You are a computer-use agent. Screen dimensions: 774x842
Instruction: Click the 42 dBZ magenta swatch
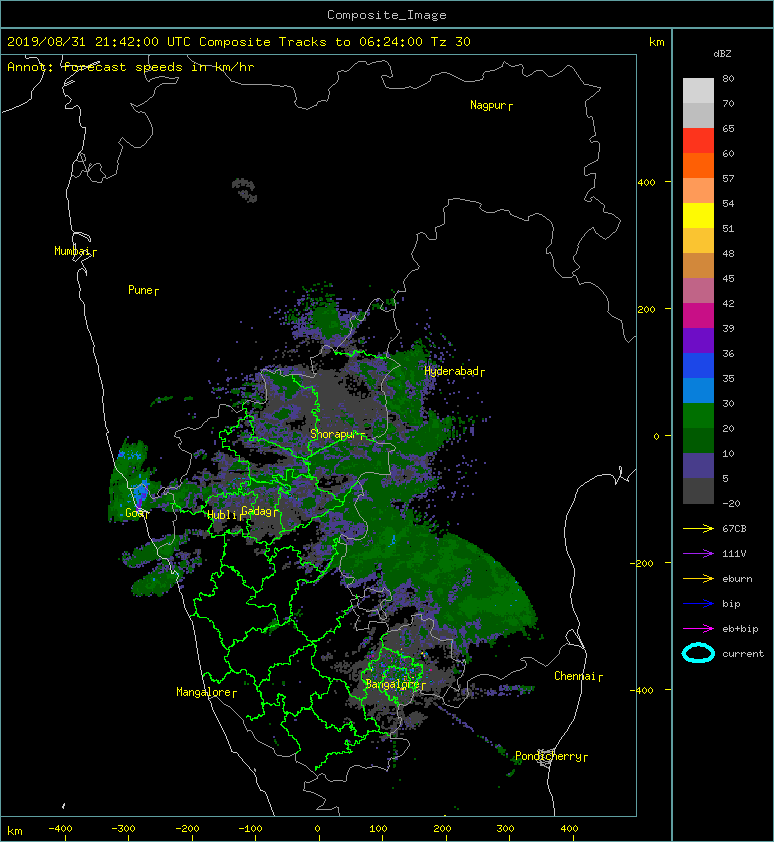[698, 315]
